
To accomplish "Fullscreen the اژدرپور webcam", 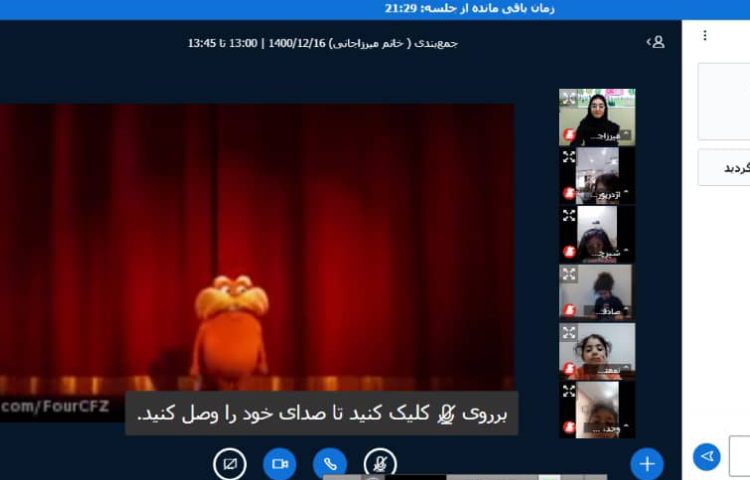I will (569, 157).
